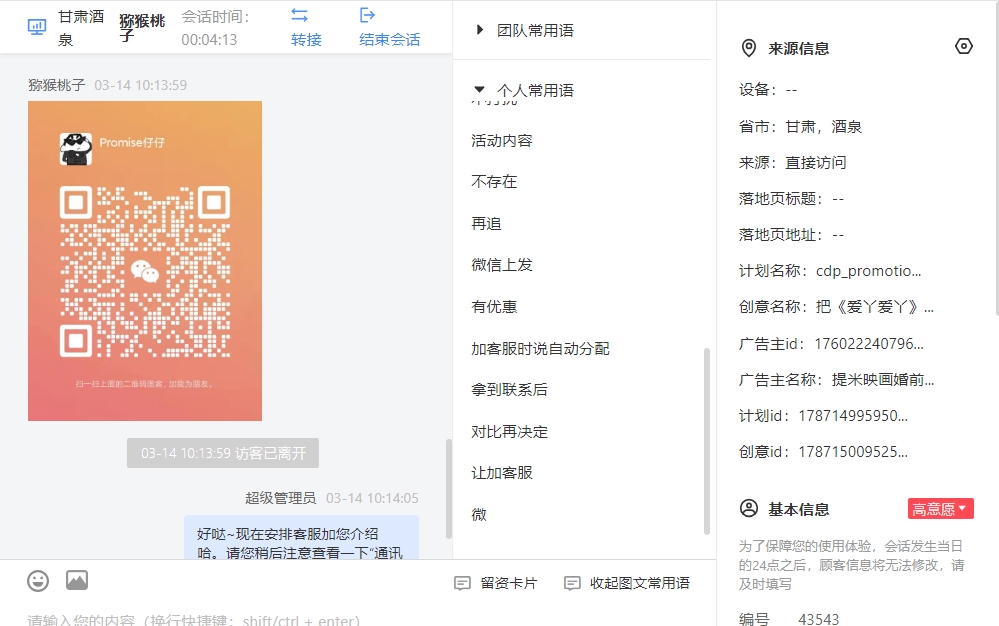
Task: Click 收起图文常用语 to collapse phrases
Action: point(627,583)
